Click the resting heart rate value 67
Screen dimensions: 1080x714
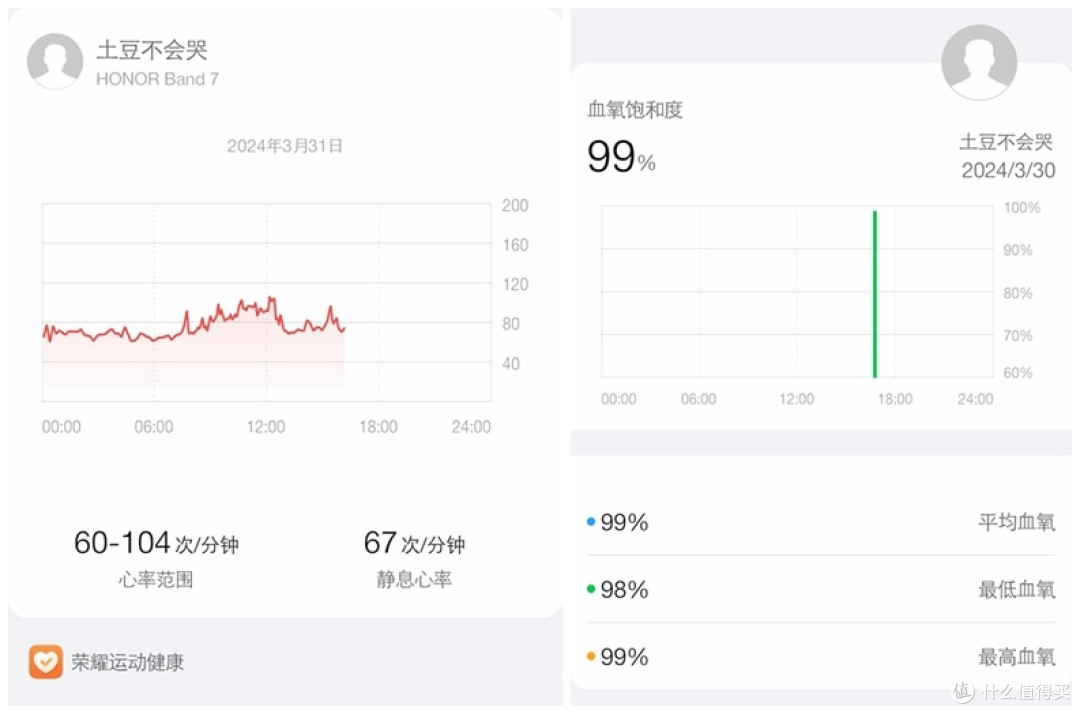[x=380, y=543]
